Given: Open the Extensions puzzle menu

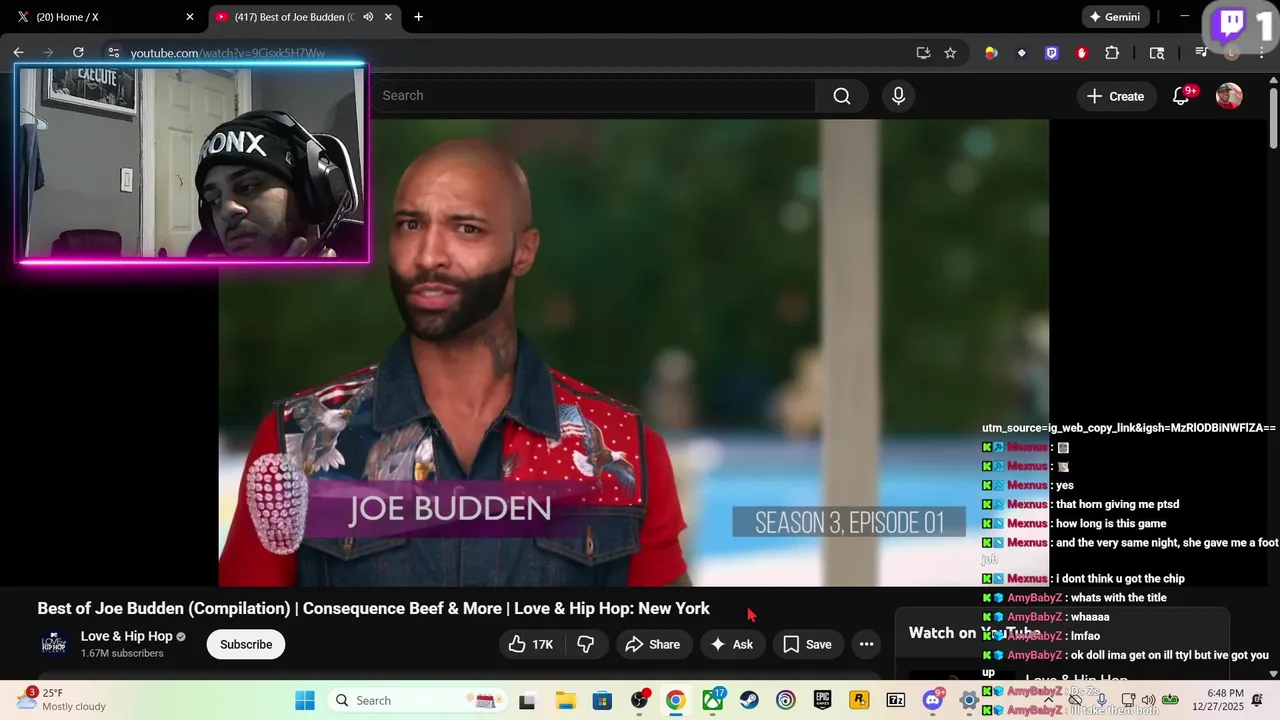Looking at the screenshot, I should click(x=1112, y=53).
